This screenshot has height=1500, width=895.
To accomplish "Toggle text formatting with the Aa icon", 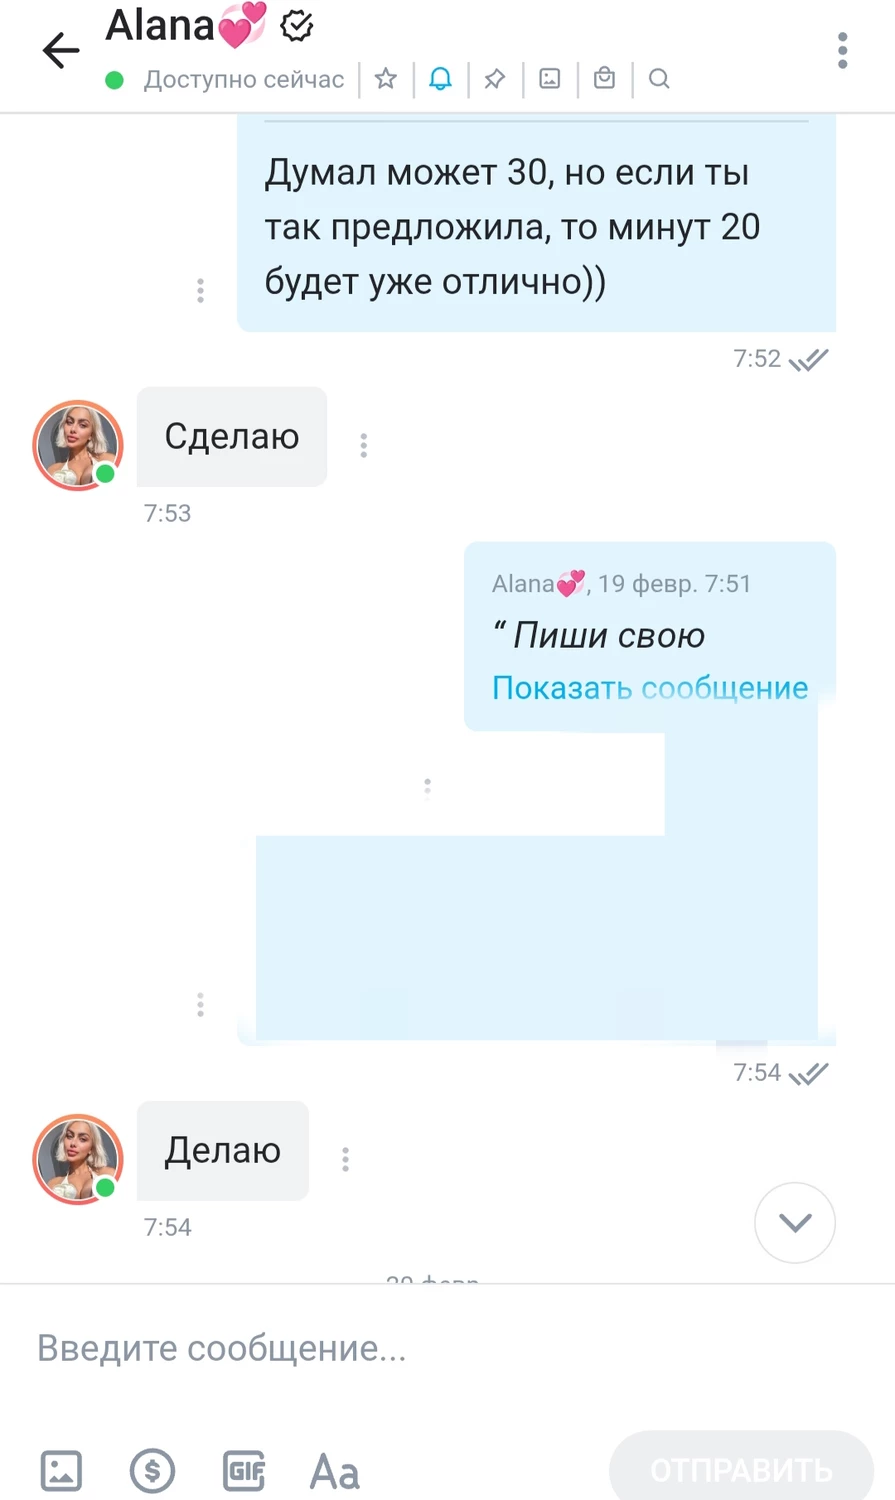I will 334,1472.
